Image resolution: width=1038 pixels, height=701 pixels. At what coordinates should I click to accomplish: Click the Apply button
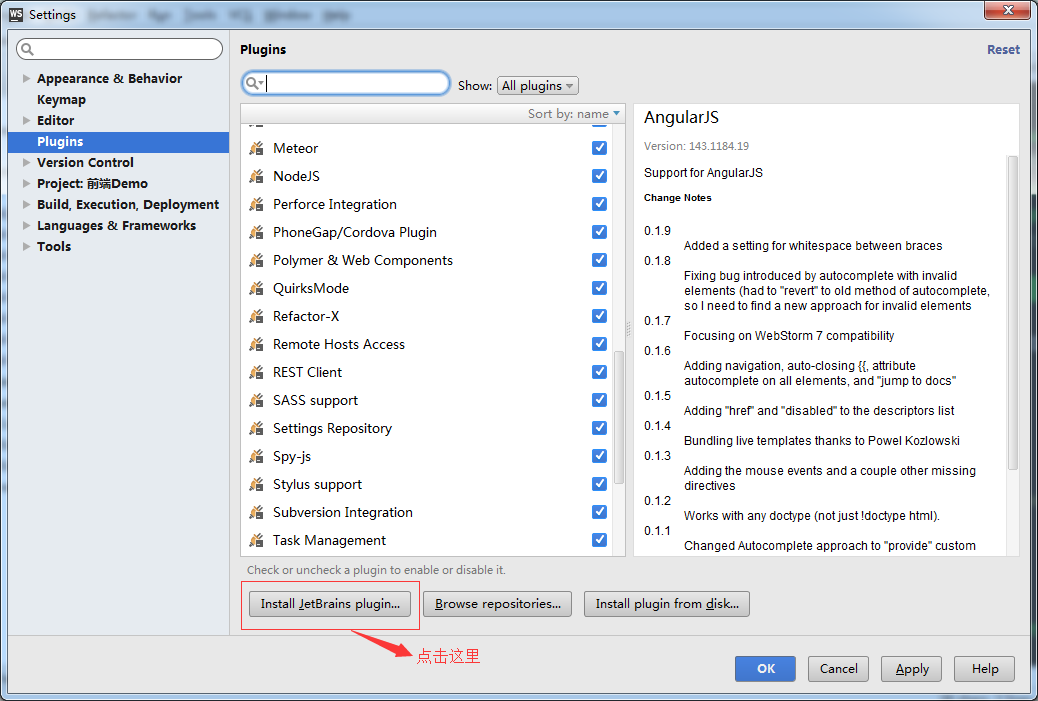tap(912, 669)
